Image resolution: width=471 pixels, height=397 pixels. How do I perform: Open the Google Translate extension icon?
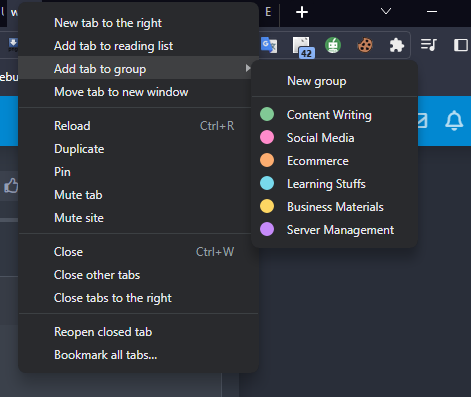point(269,45)
